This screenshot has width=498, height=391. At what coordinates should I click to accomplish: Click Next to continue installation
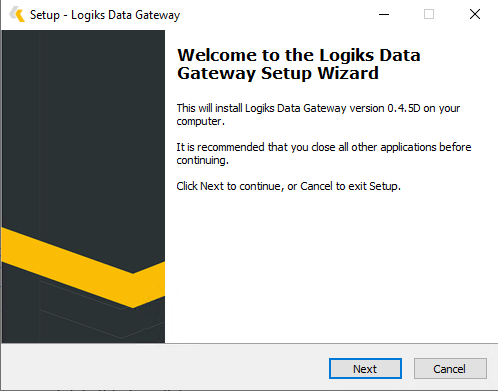[x=365, y=369]
